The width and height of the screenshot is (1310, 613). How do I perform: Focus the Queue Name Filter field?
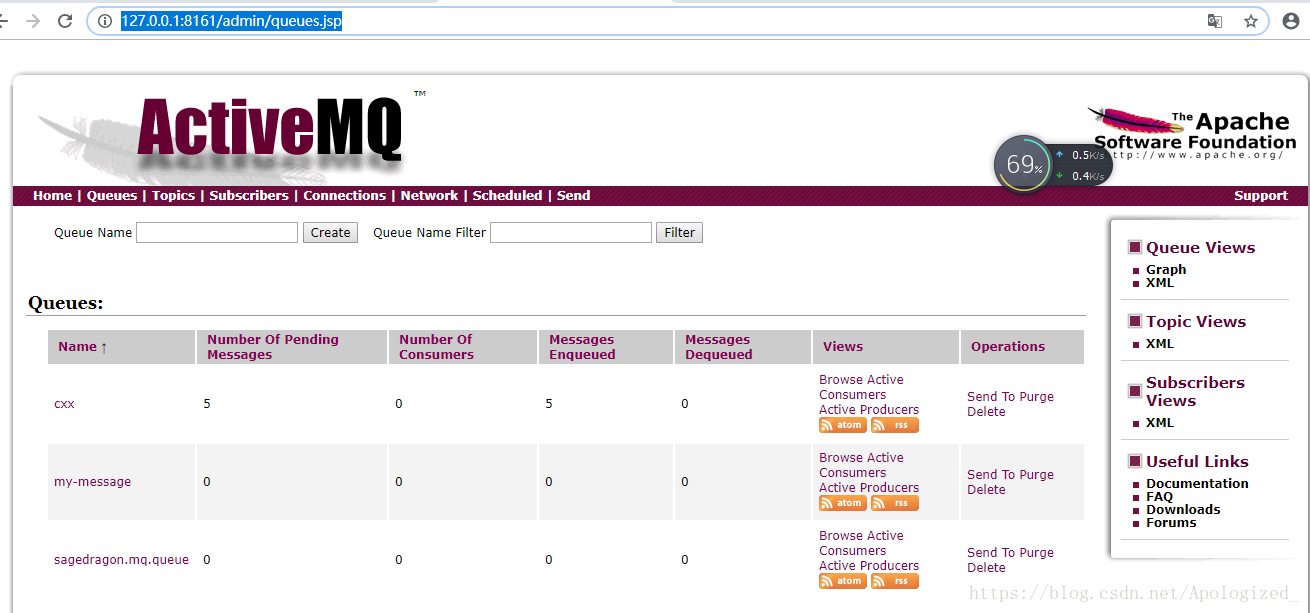point(571,233)
